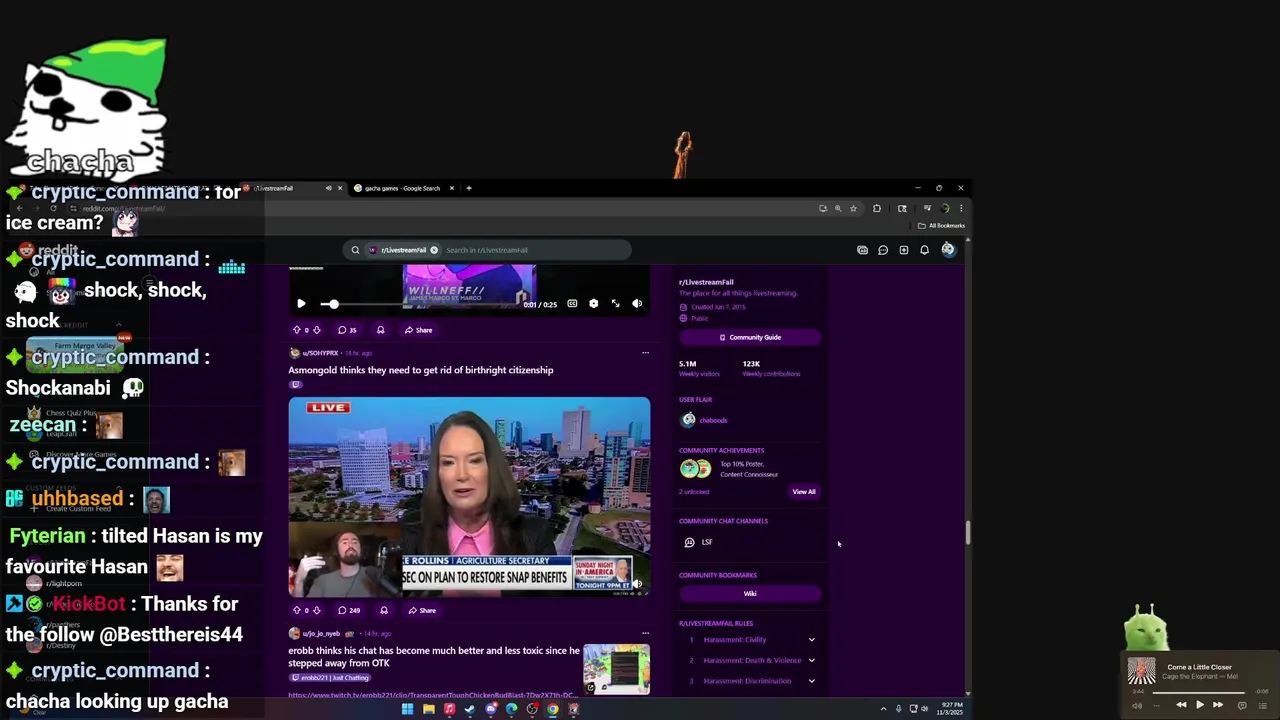Open Google Chrome from the taskbar

pos(553,709)
